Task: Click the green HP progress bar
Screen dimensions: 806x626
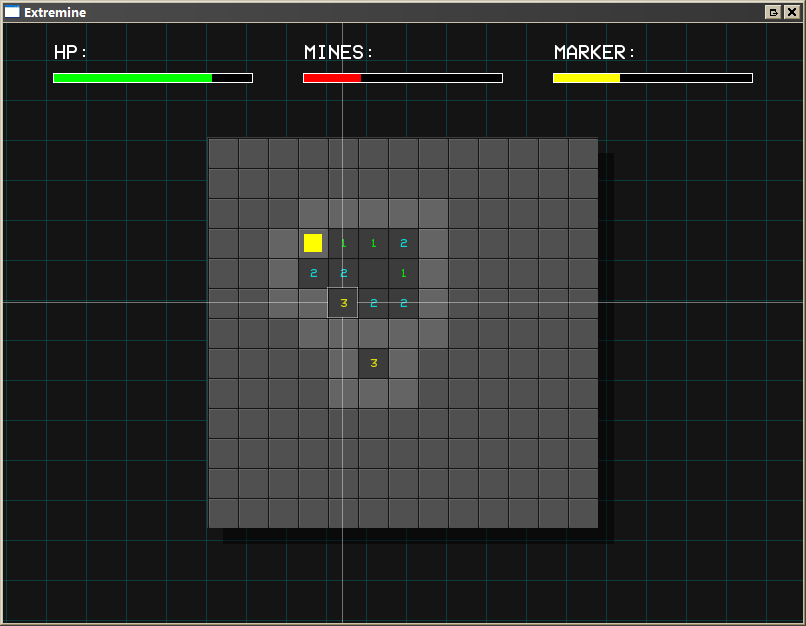Action: 153,78
